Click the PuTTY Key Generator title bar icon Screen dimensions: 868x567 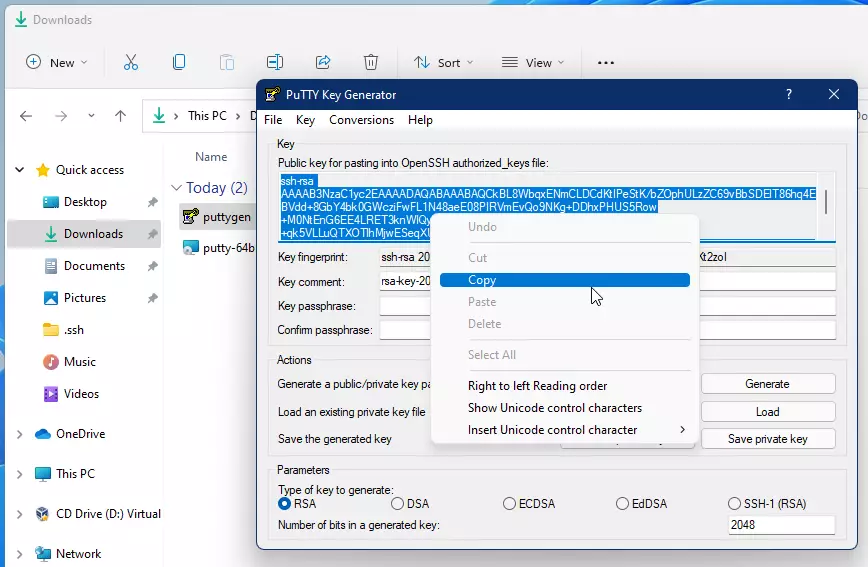pyautogui.click(x=272, y=95)
